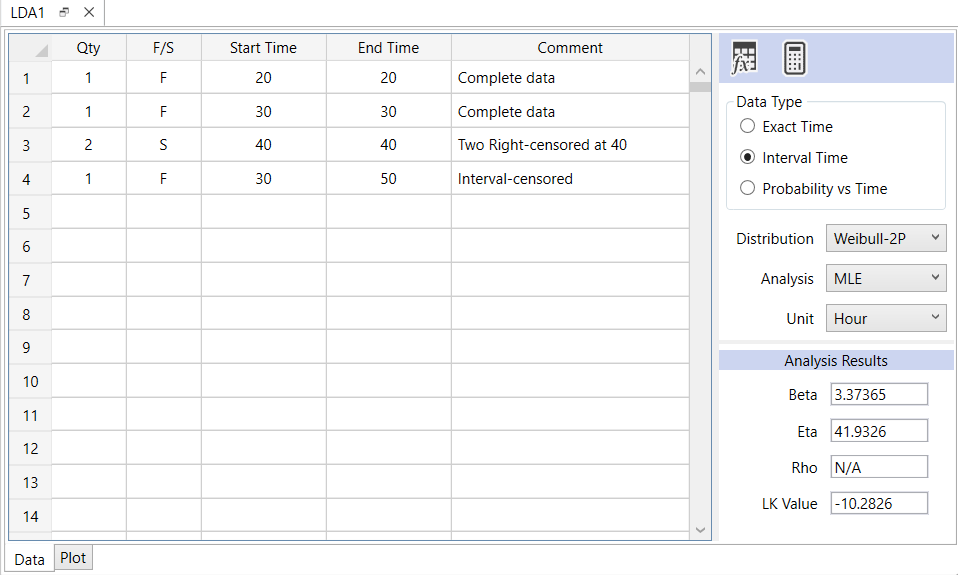
Task: Click the Qty cell in row 2
Action: point(89,111)
